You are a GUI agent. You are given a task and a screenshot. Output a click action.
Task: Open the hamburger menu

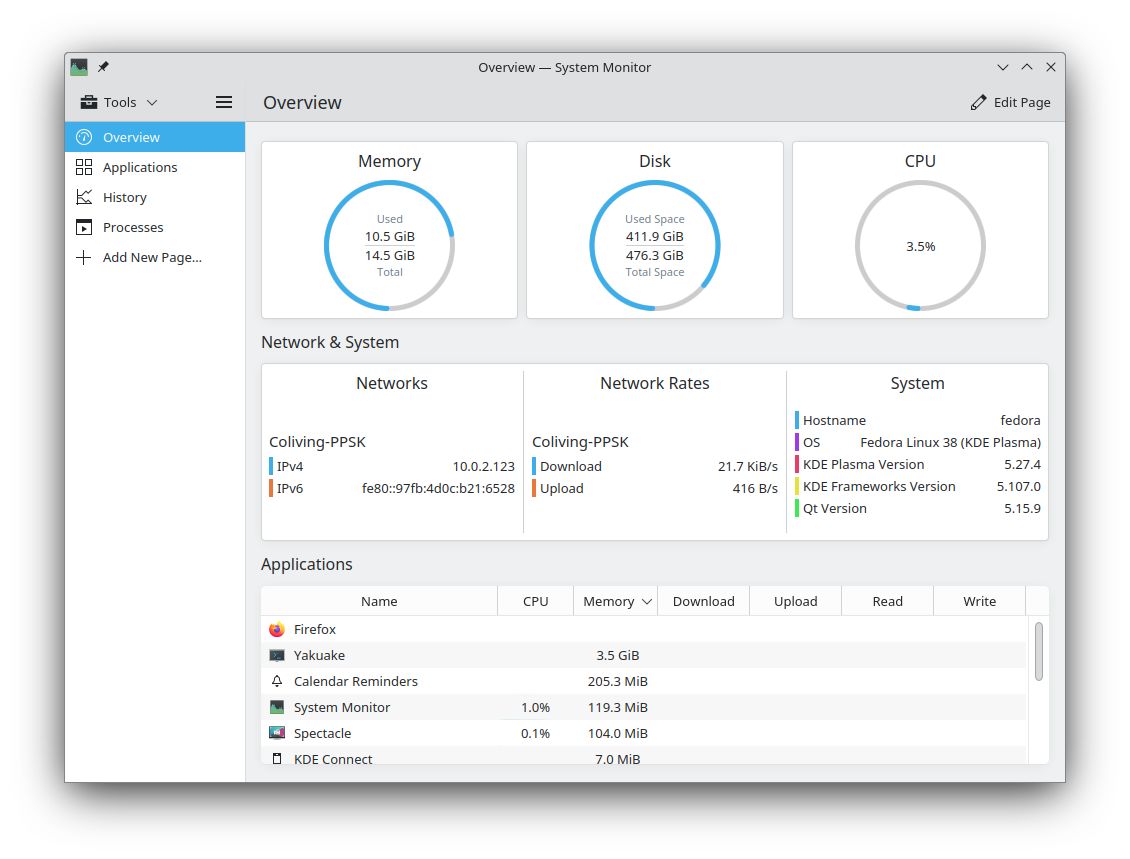[x=224, y=101]
